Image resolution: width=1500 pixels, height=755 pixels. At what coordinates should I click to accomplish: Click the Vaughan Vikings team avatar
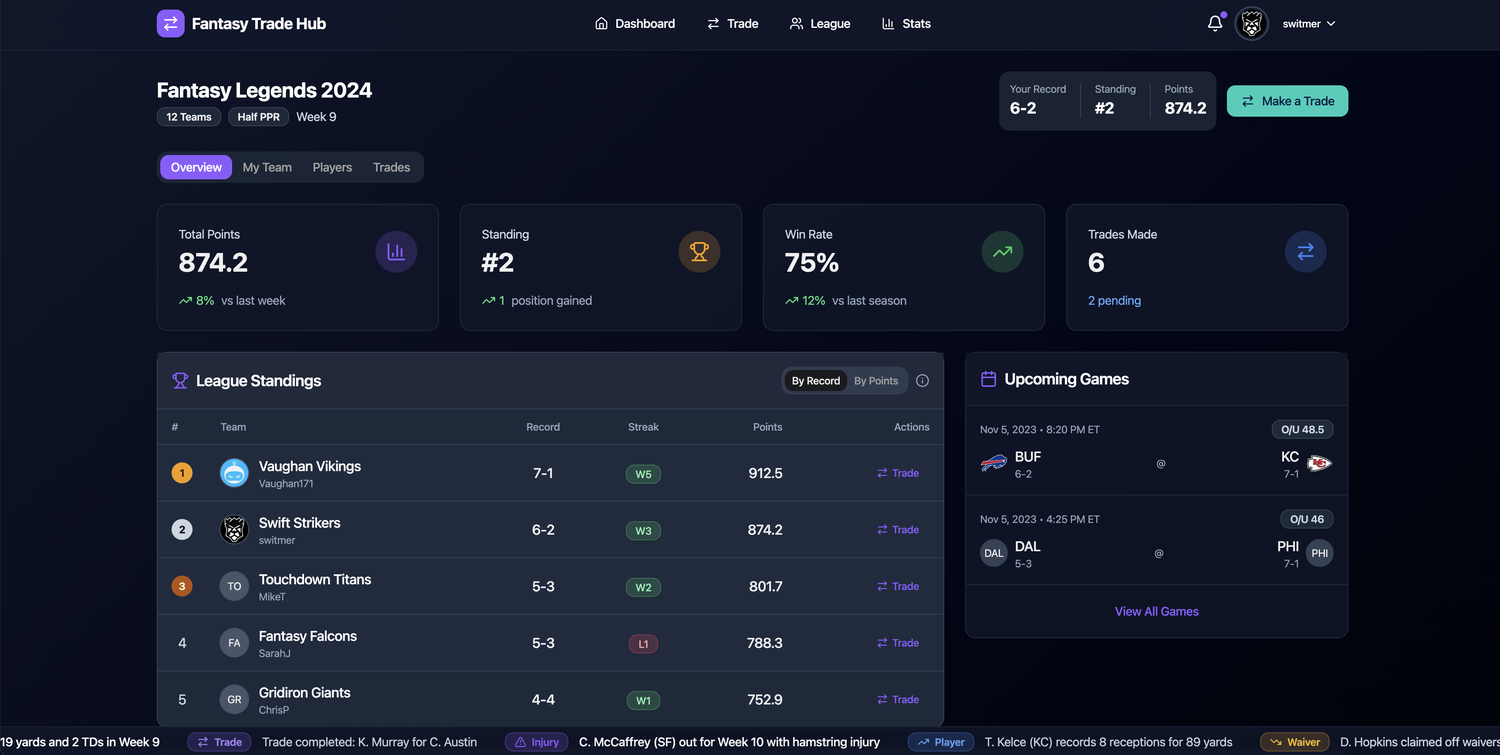(234, 473)
